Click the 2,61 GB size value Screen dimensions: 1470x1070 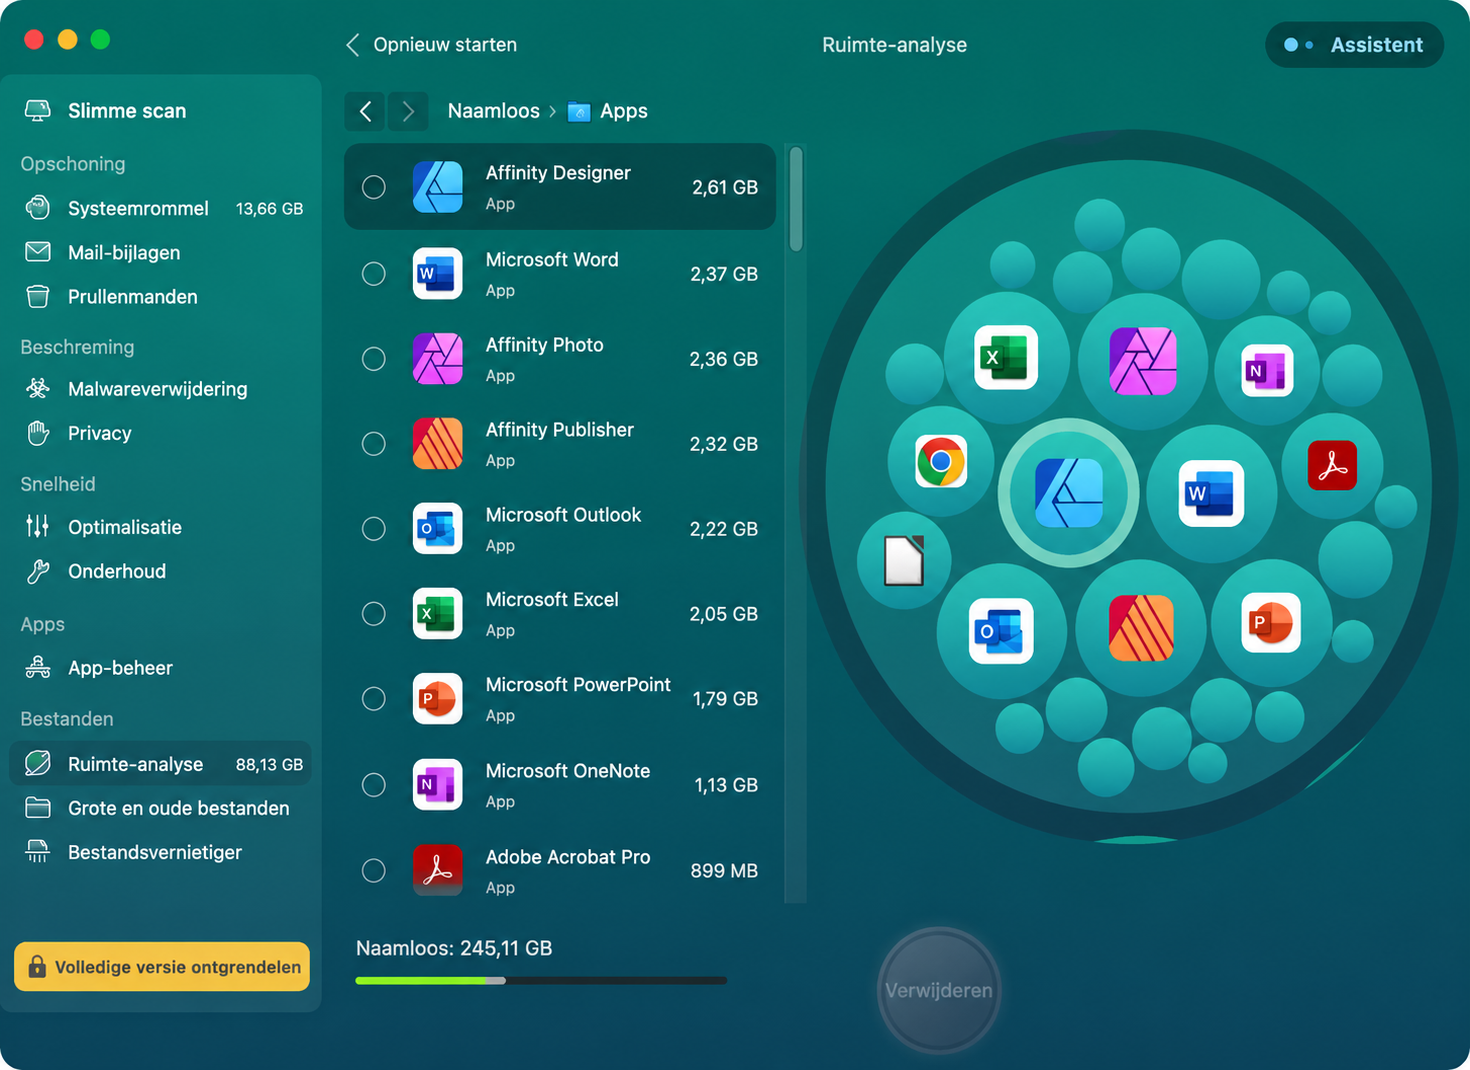pos(725,187)
